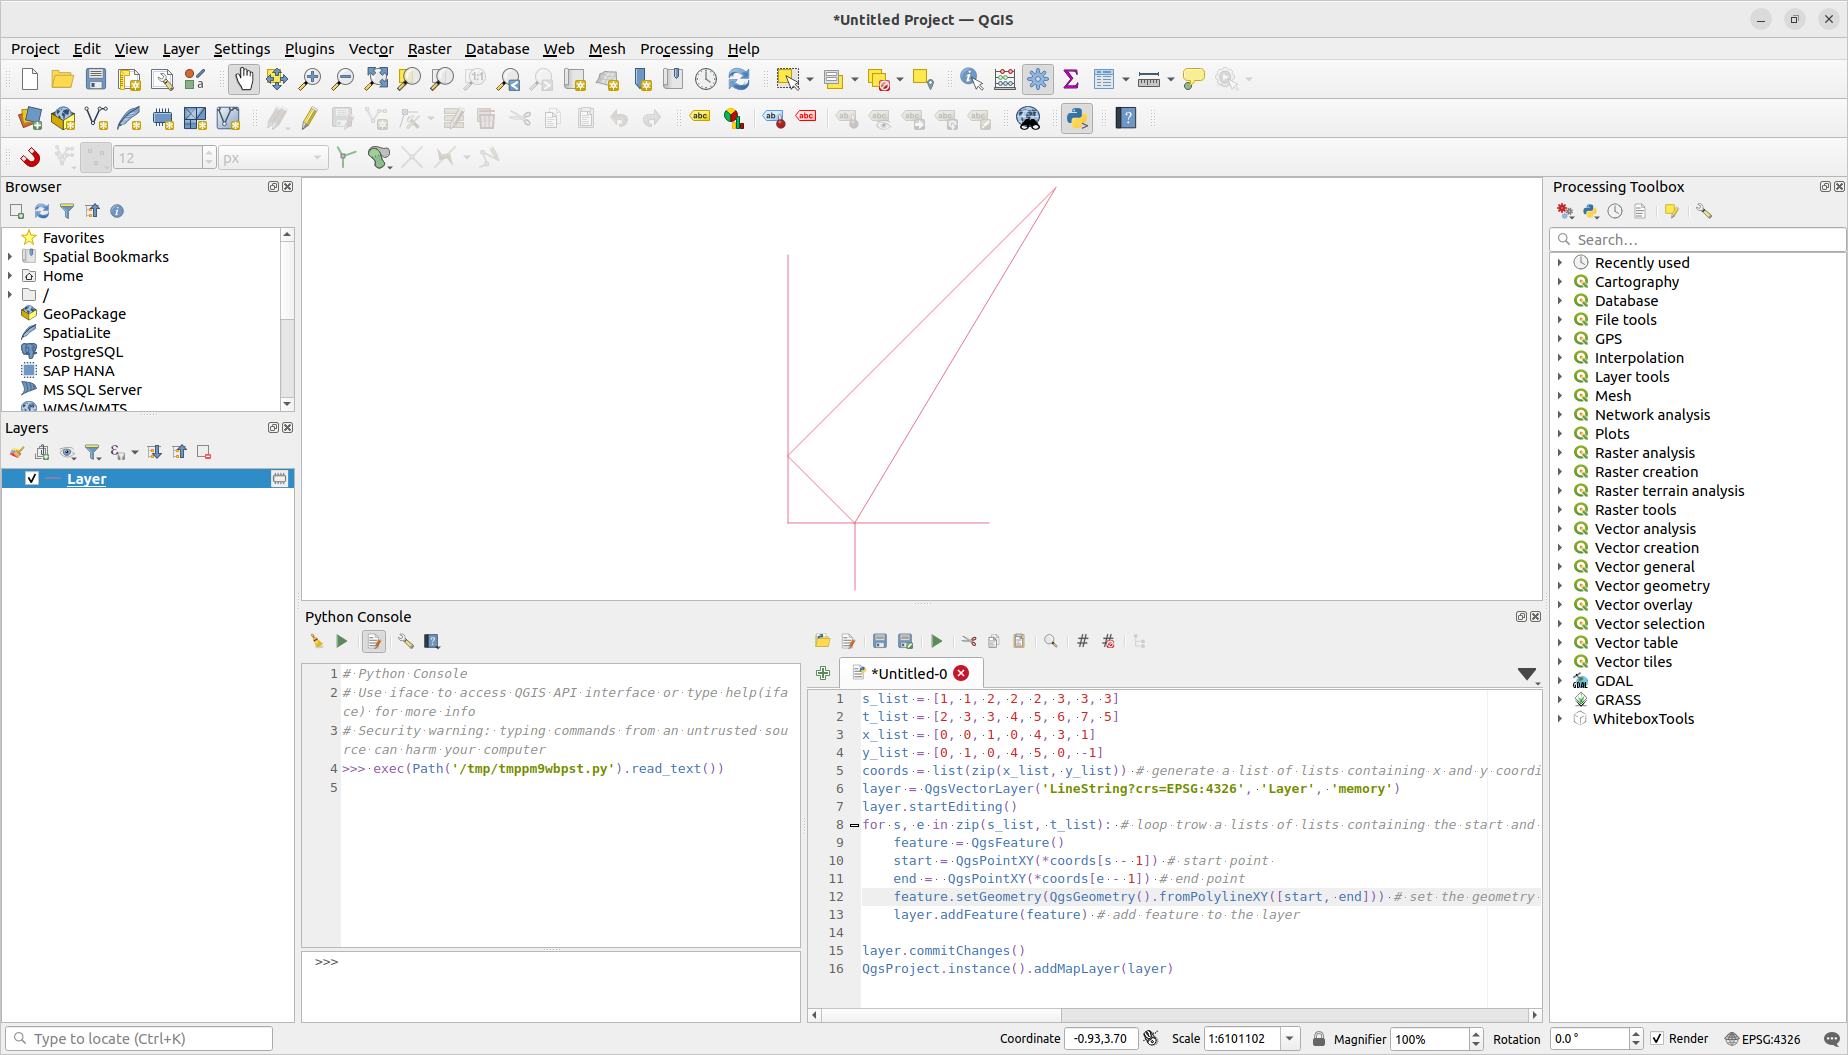Open the Project menu
The image size is (1848, 1055).
pyautogui.click(x=35, y=48)
